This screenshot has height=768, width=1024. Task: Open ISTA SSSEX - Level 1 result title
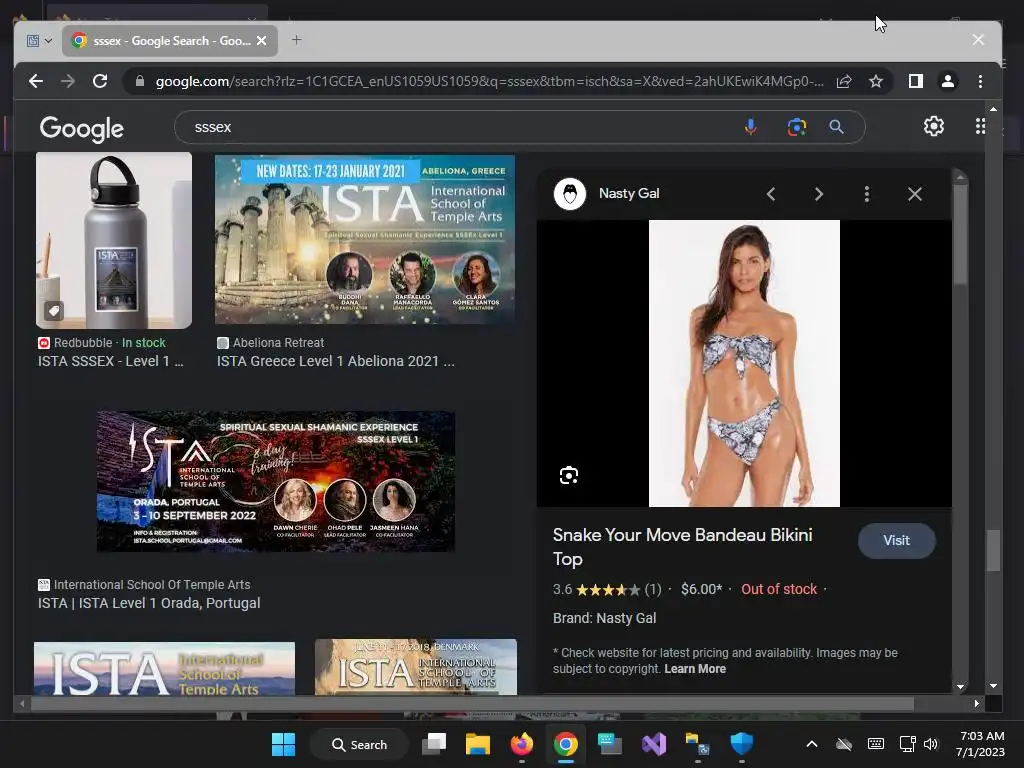[110, 361]
